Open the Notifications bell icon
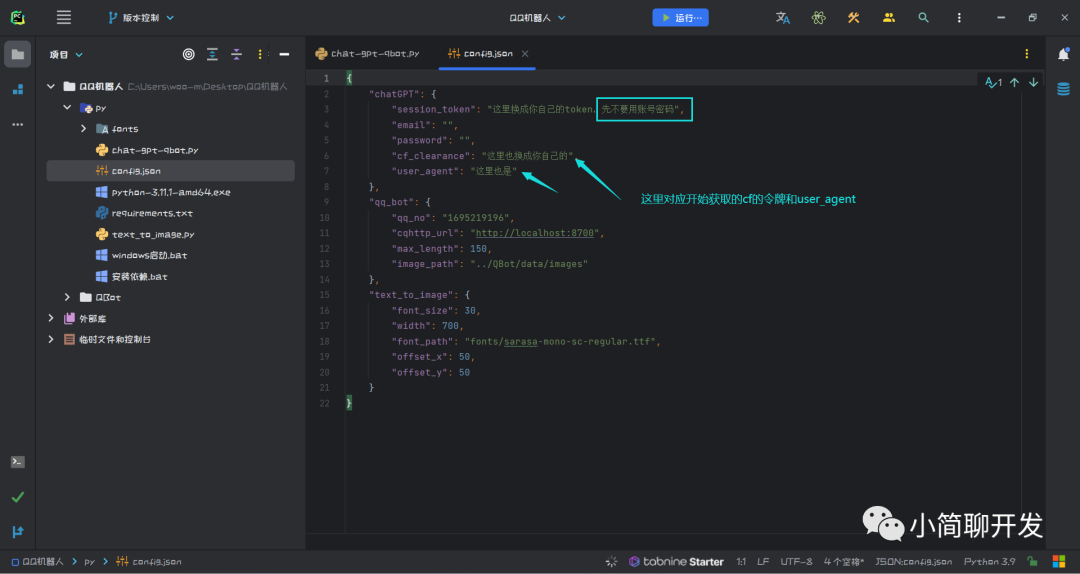Screen dimensions: 1080x574 [1063, 54]
